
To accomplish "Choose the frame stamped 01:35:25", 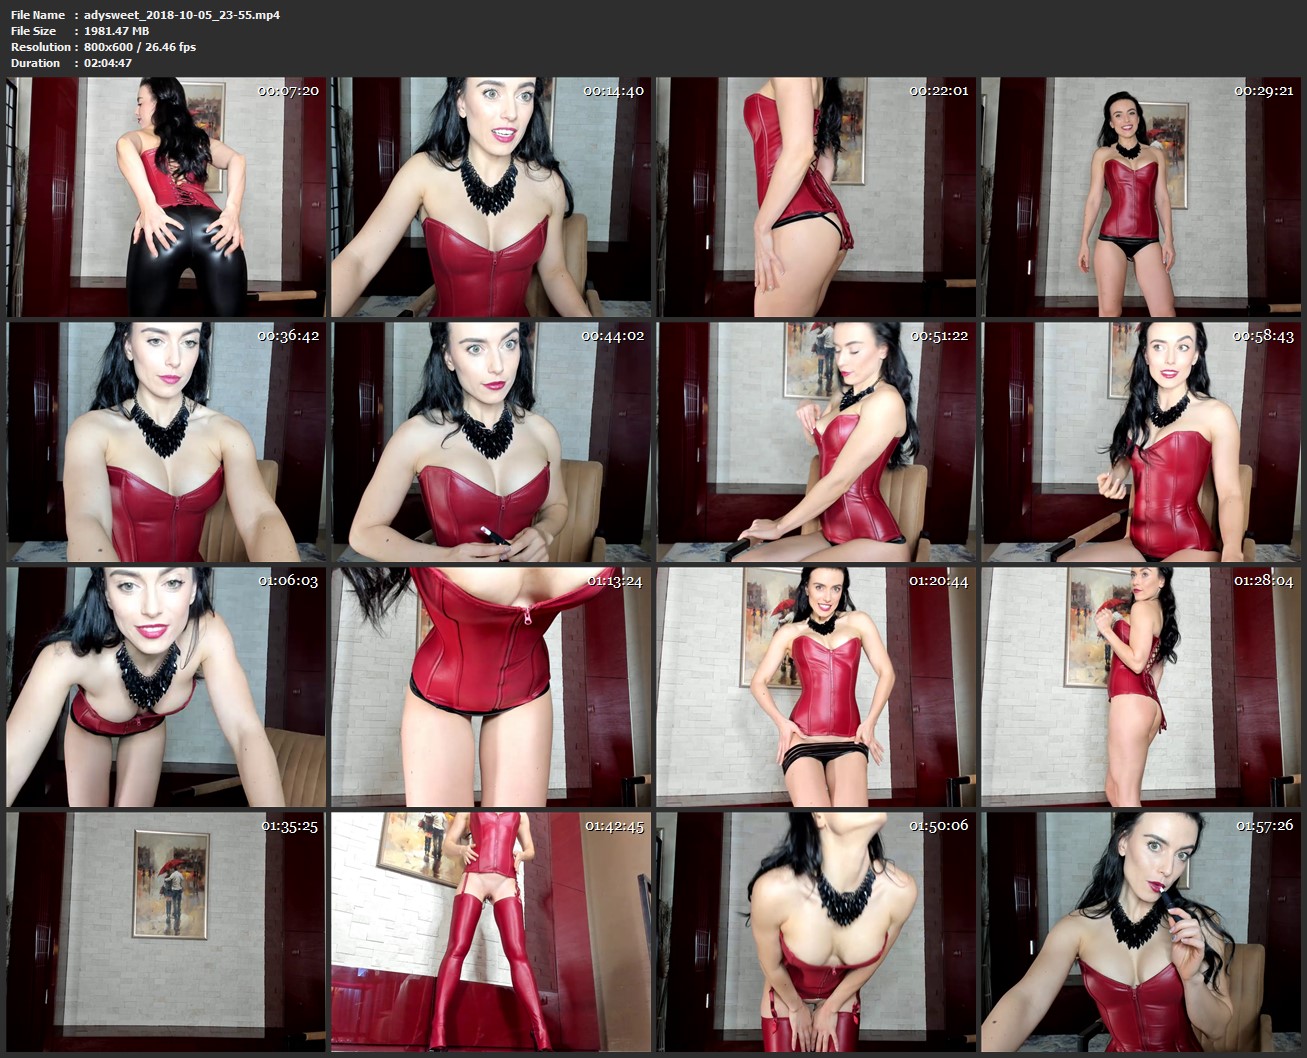I will [x=166, y=932].
